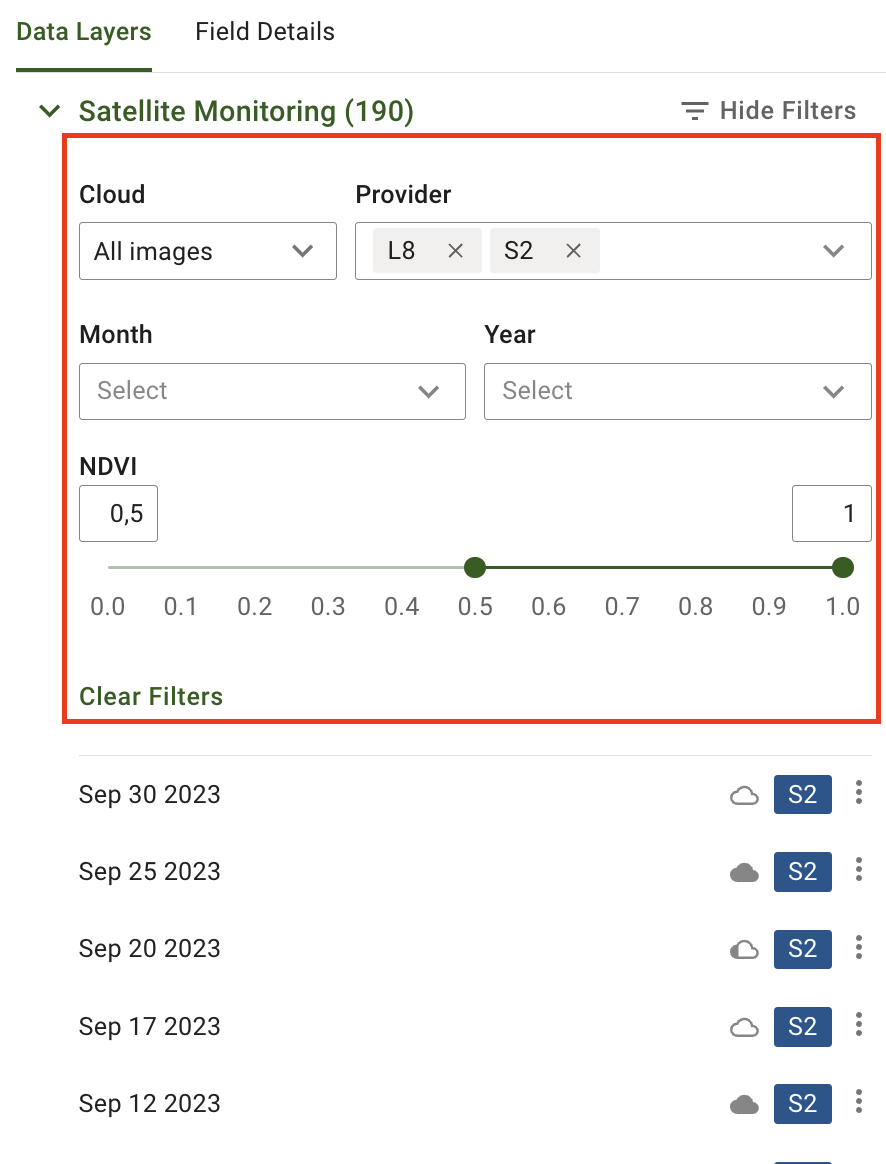Open the Cloud dropdown showing All images
Screen dimensions: 886x1164
pos(208,251)
